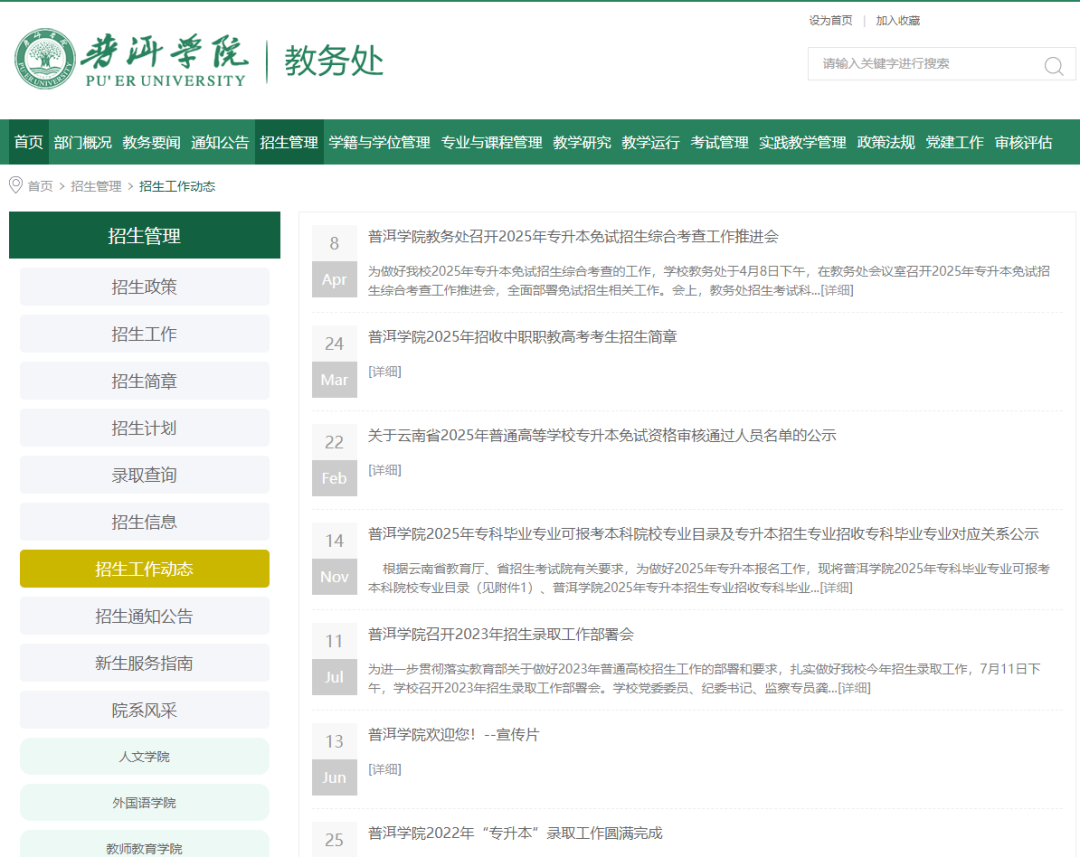Click the 8 Apr date badge
Screen dimensions: 1080x857
tap(334, 261)
